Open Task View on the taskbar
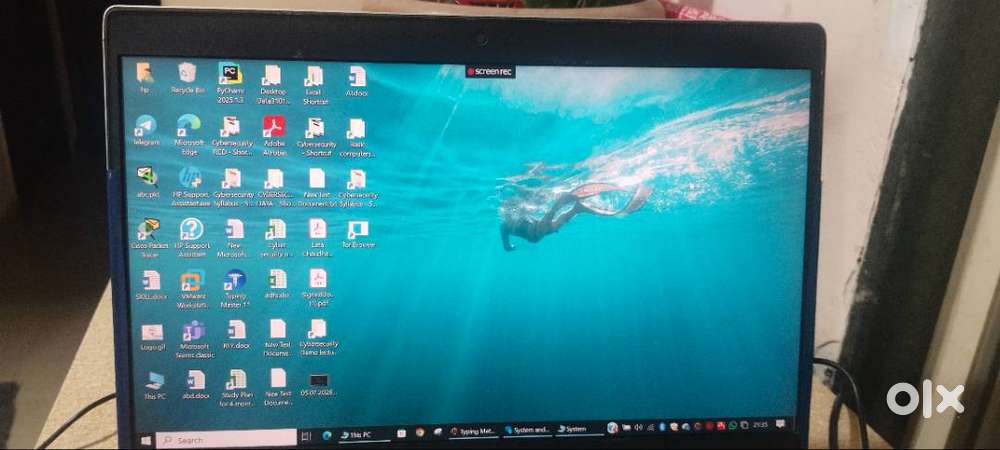1000x450 pixels. (x=305, y=436)
